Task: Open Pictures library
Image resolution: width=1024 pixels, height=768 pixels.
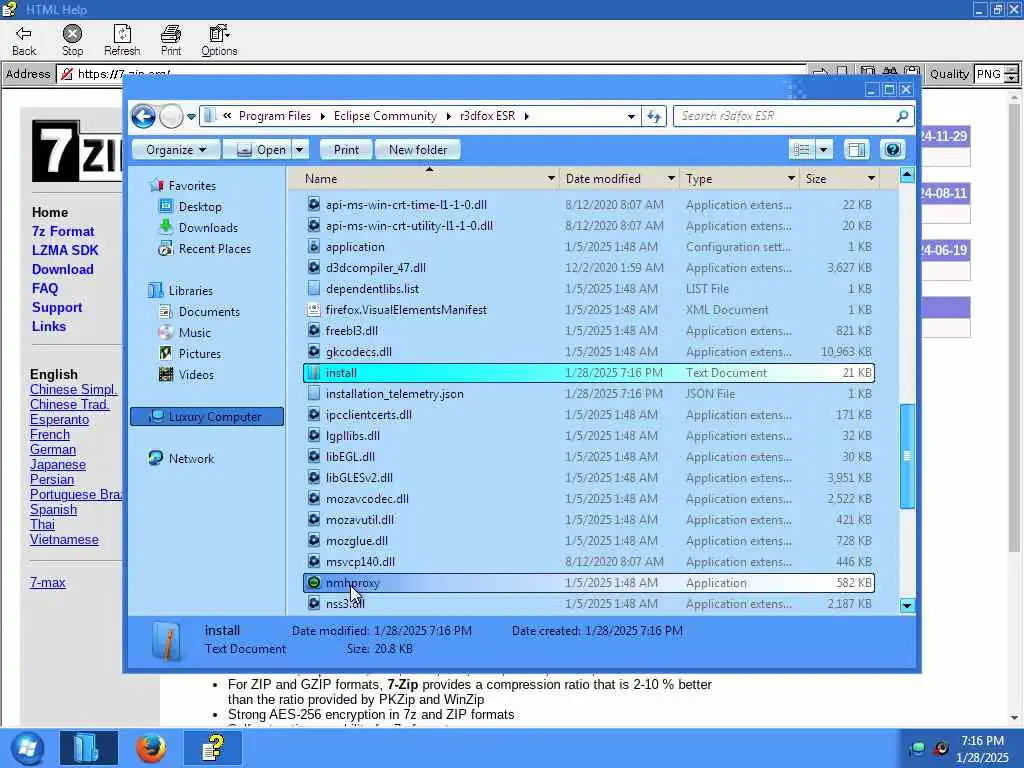Action: [x=190, y=353]
